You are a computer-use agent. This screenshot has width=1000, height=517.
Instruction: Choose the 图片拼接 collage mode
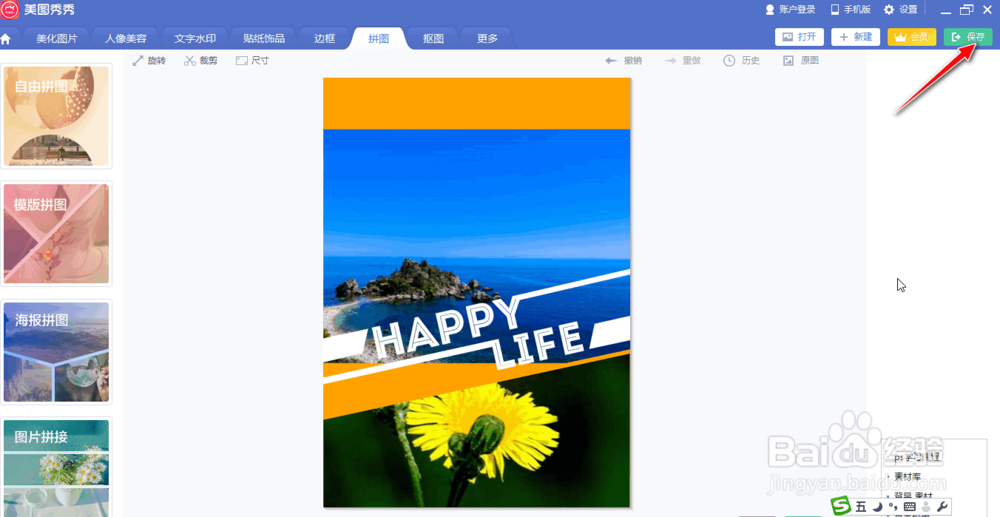(56, 467)
